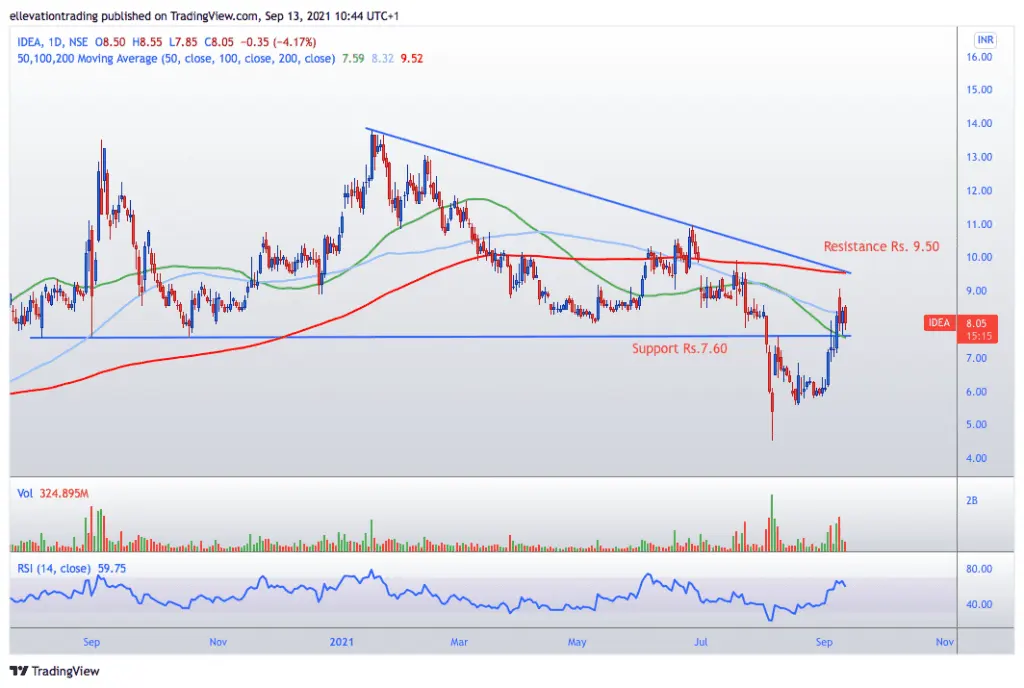This screenshot has width=1024, height=688.
Task: Click the Vol 324.895M label
Action: 53,493
